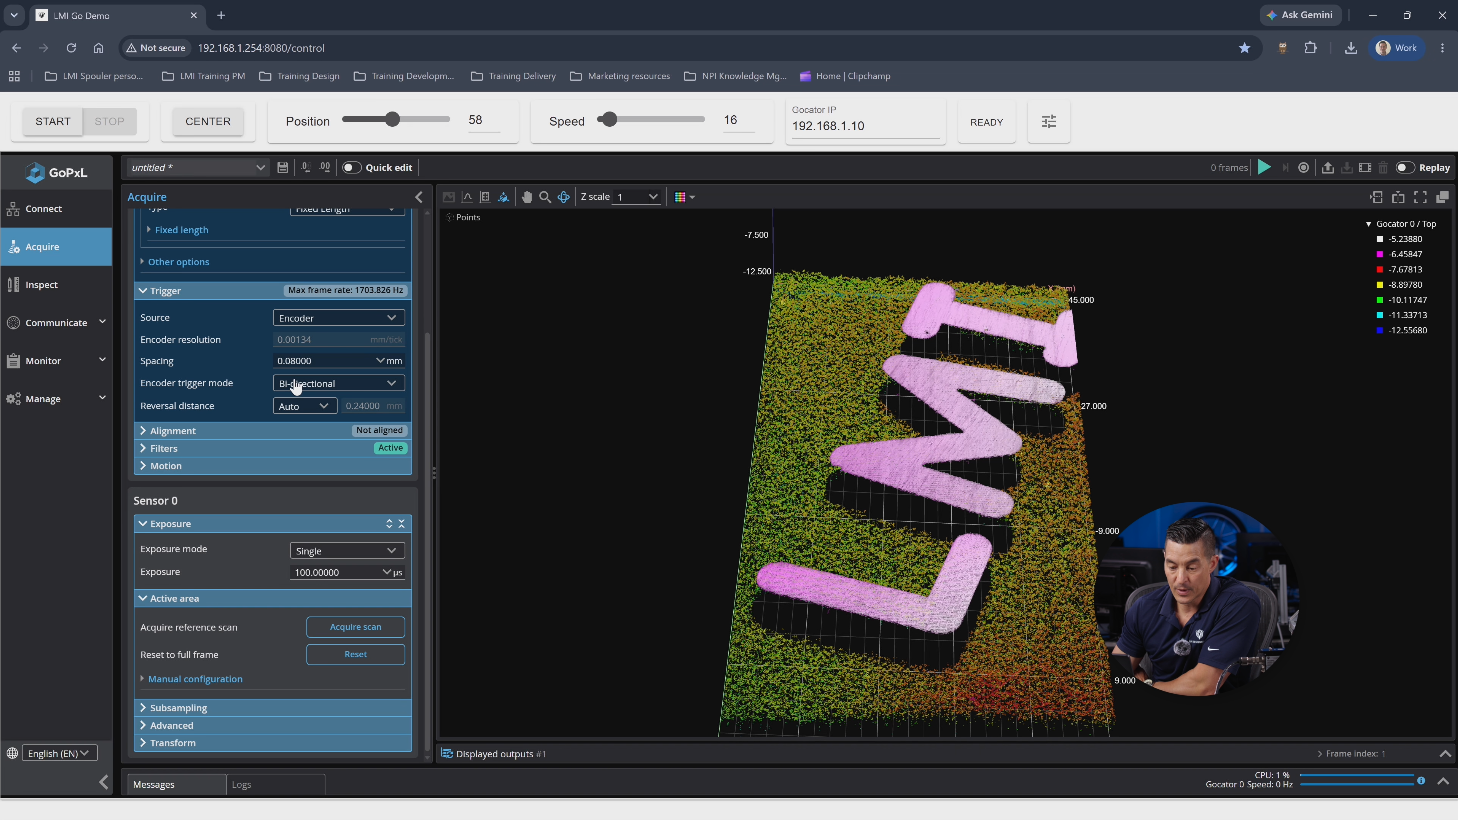Click the magnifier zoom tool in viewer
Screen dimensions: 1458x820
point(545,197)
